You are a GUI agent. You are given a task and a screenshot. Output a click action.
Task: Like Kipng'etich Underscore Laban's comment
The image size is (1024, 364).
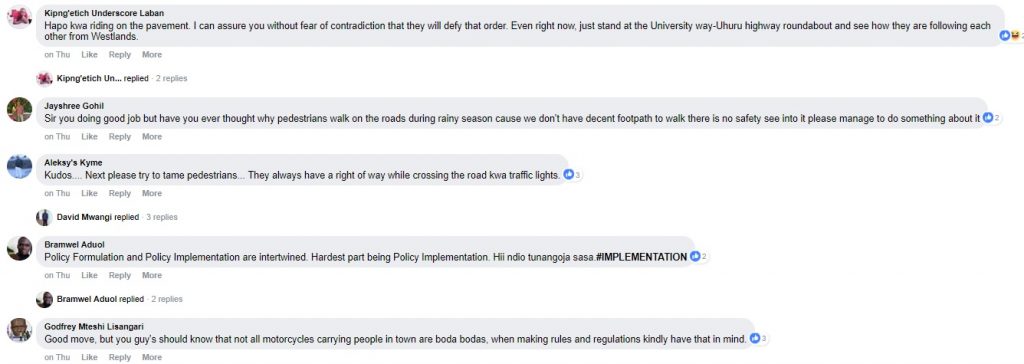89,55
